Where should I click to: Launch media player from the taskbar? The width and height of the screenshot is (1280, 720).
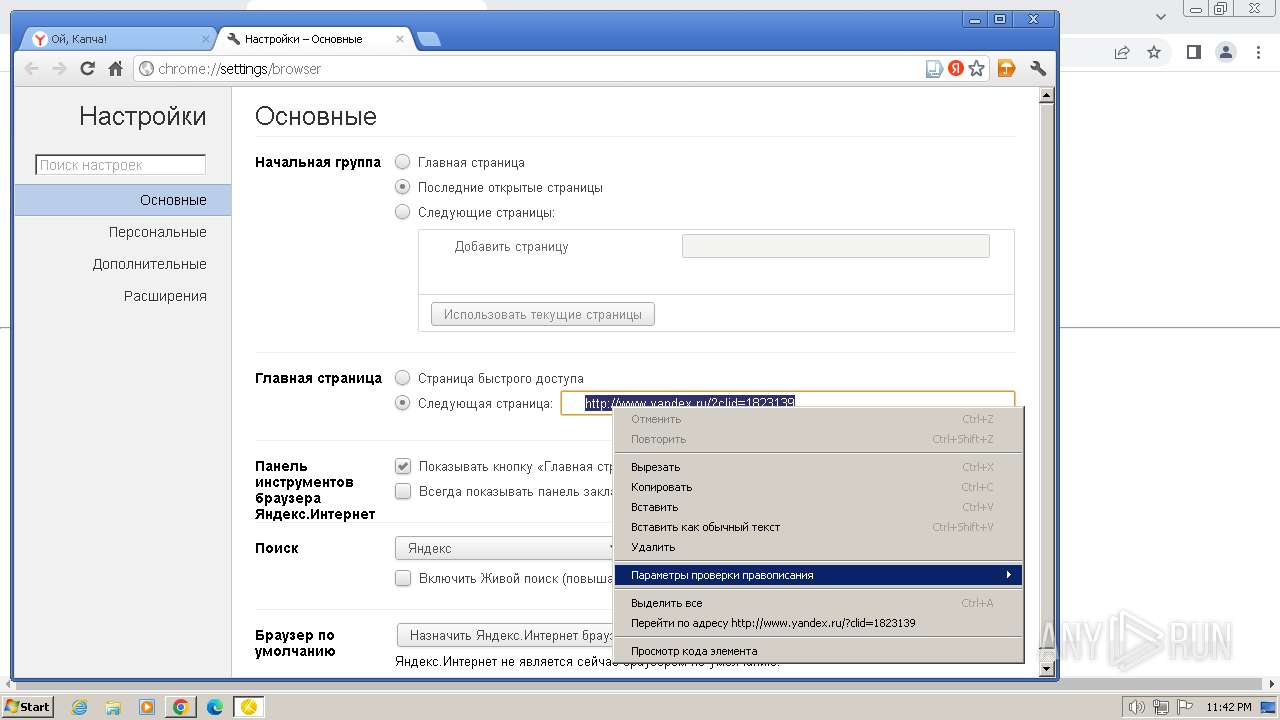147,707
